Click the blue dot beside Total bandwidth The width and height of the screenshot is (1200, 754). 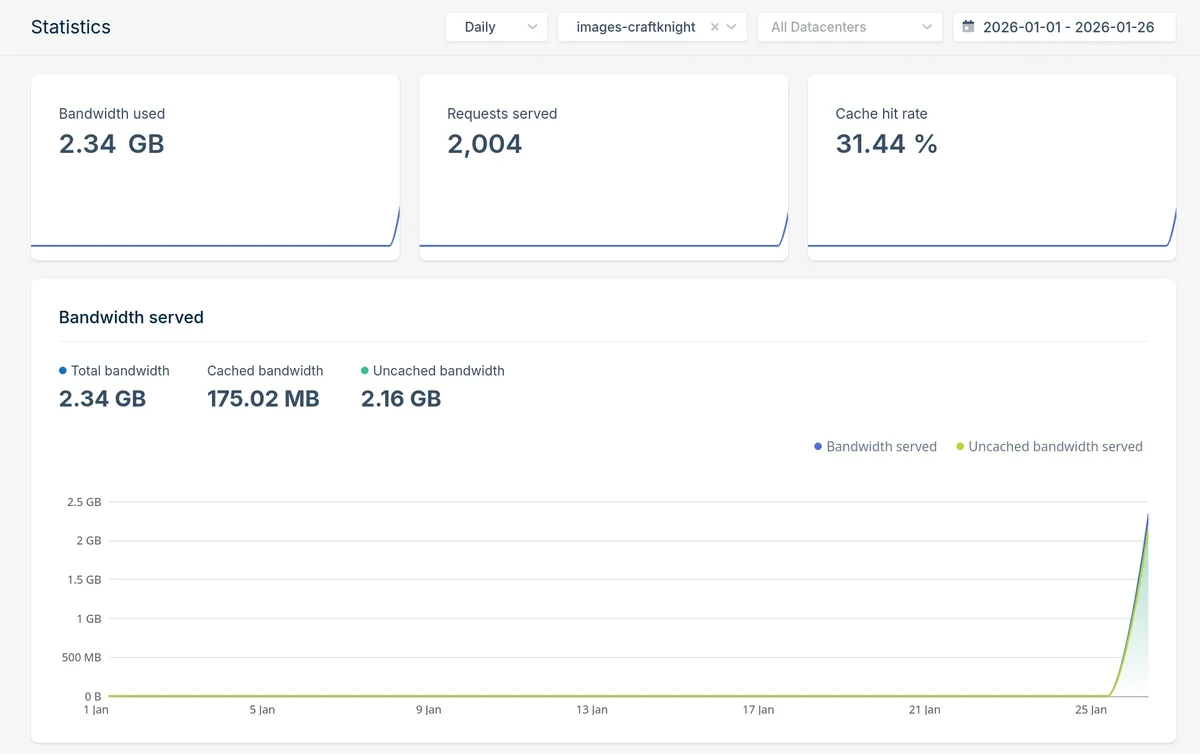[63, 371]
